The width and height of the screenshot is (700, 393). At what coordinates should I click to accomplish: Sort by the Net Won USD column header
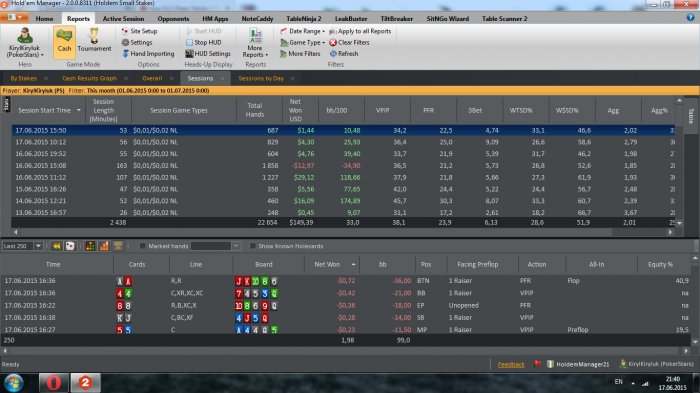coord(296,110)
